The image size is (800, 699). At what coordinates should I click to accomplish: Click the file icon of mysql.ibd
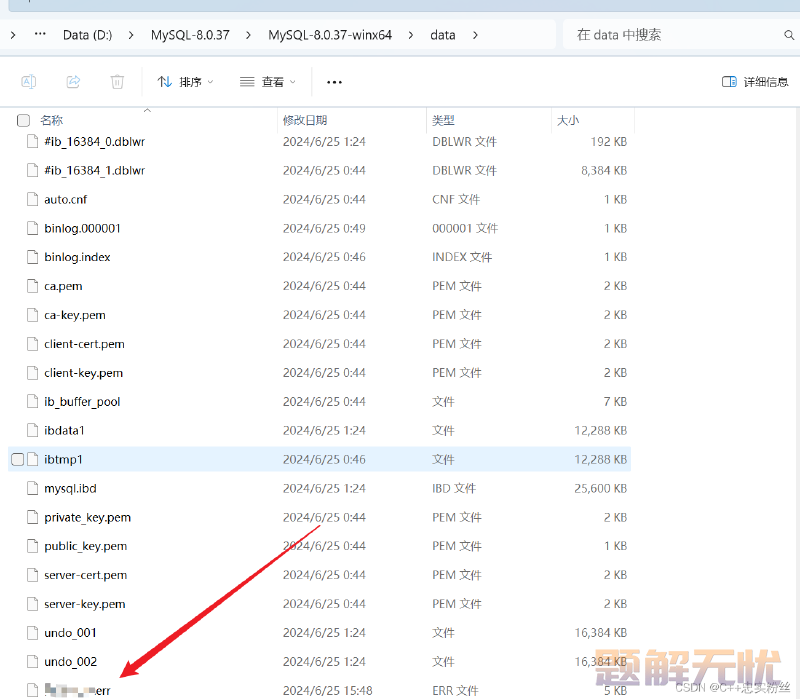pos(32,488)
